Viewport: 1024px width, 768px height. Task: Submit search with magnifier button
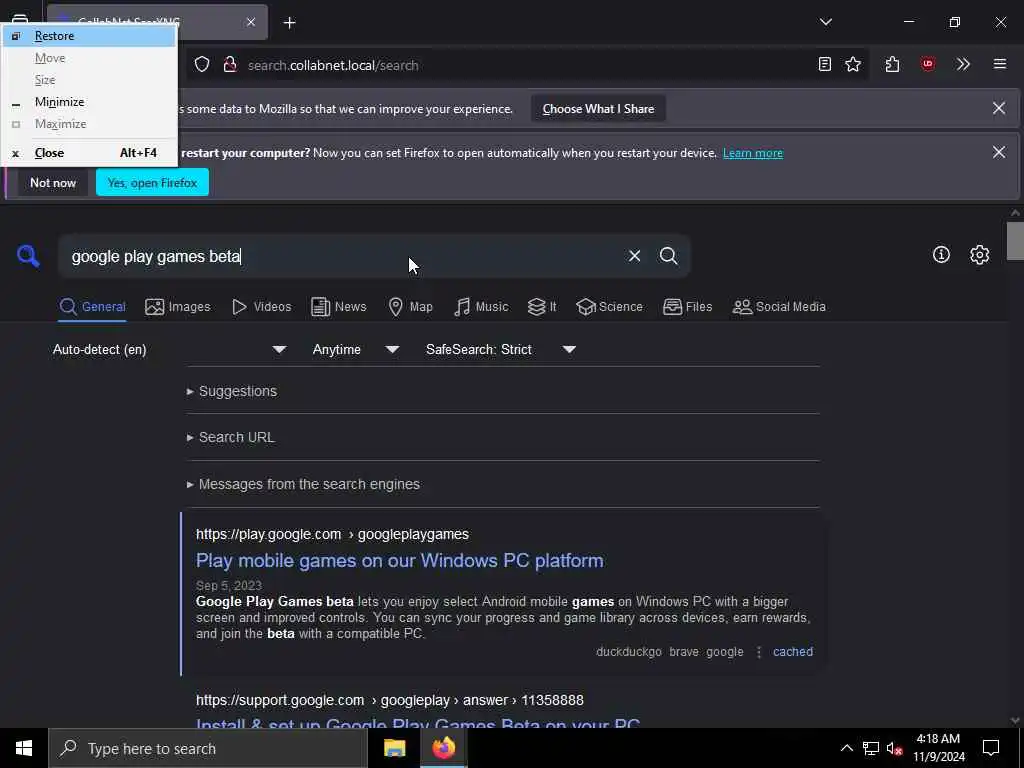tap(668, 256)
